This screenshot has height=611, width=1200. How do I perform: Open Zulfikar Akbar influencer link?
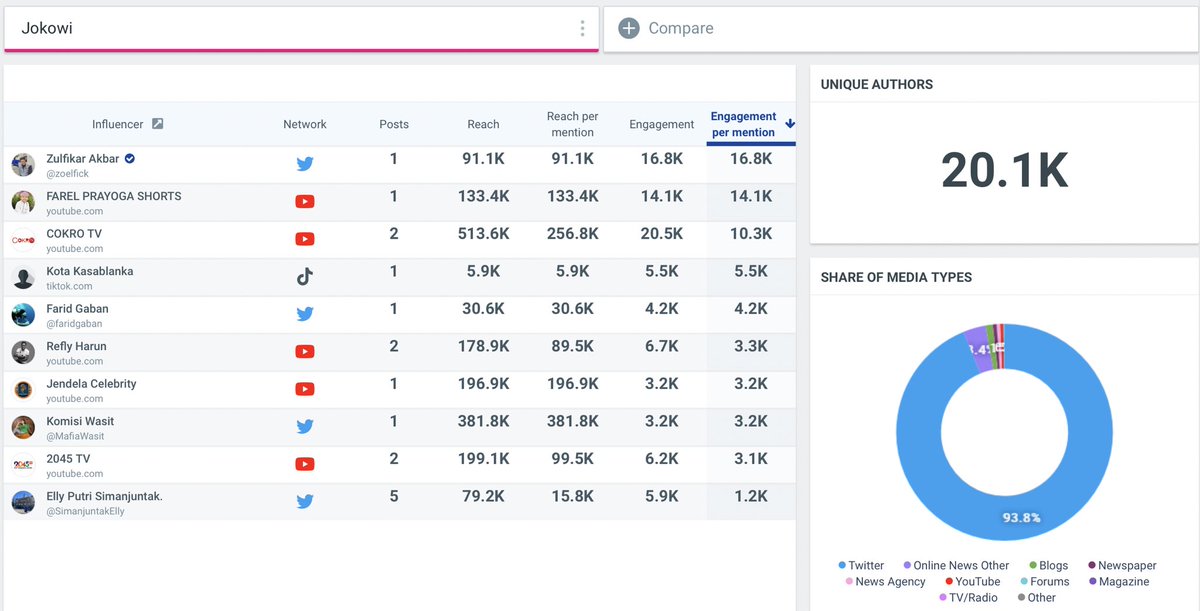pos(83,158)
